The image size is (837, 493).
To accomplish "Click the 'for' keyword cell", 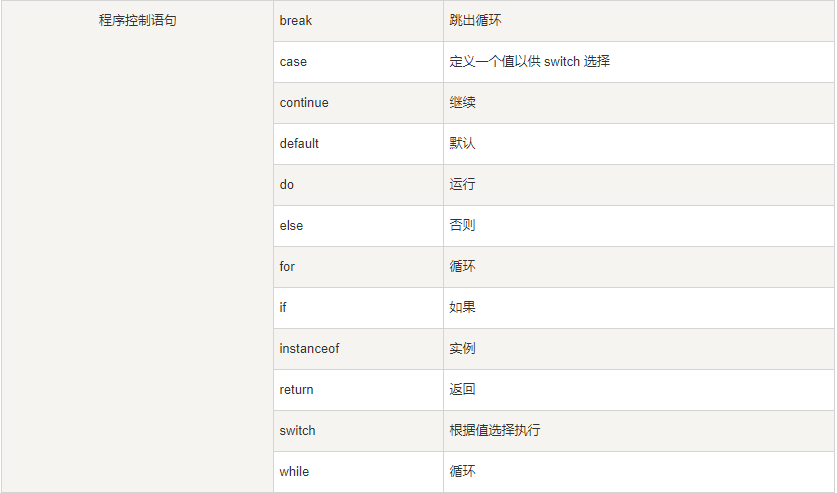I will pyautogui.click(x=287, y=266).
